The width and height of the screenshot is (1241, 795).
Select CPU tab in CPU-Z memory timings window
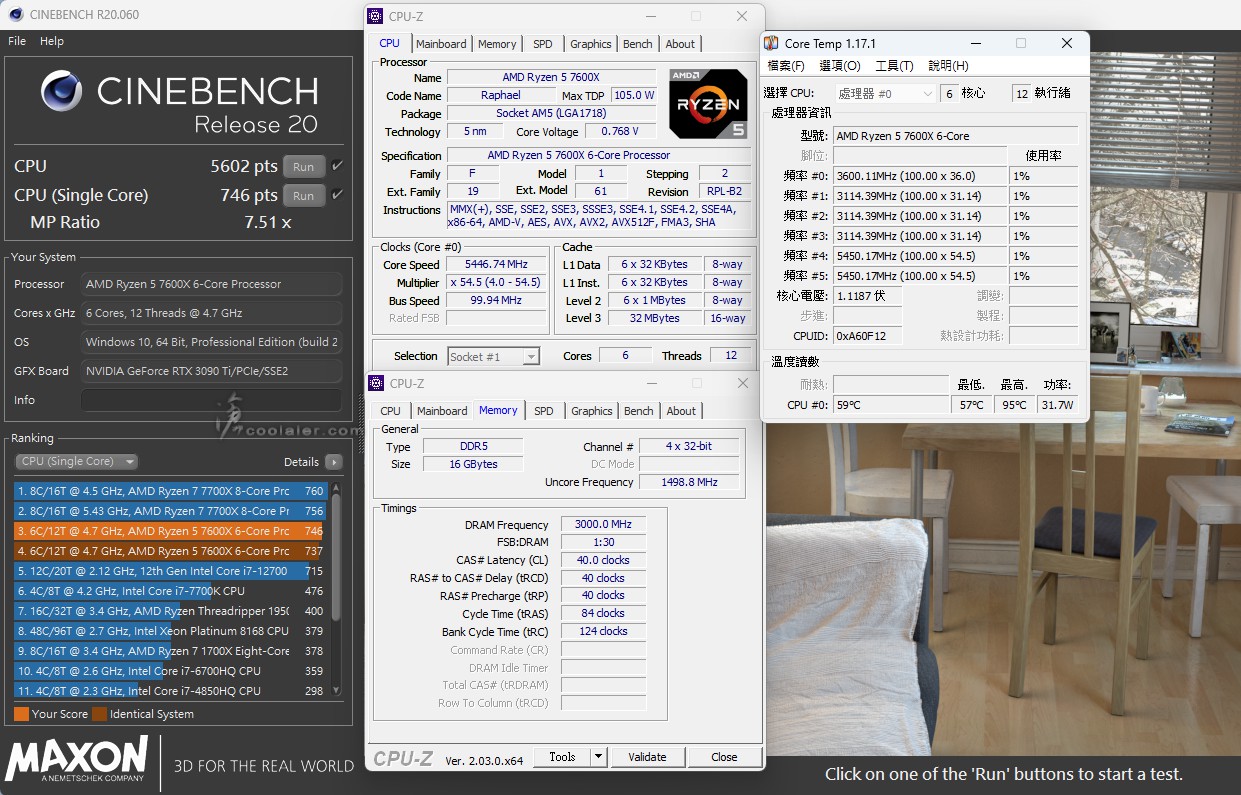tap(391, 411)
